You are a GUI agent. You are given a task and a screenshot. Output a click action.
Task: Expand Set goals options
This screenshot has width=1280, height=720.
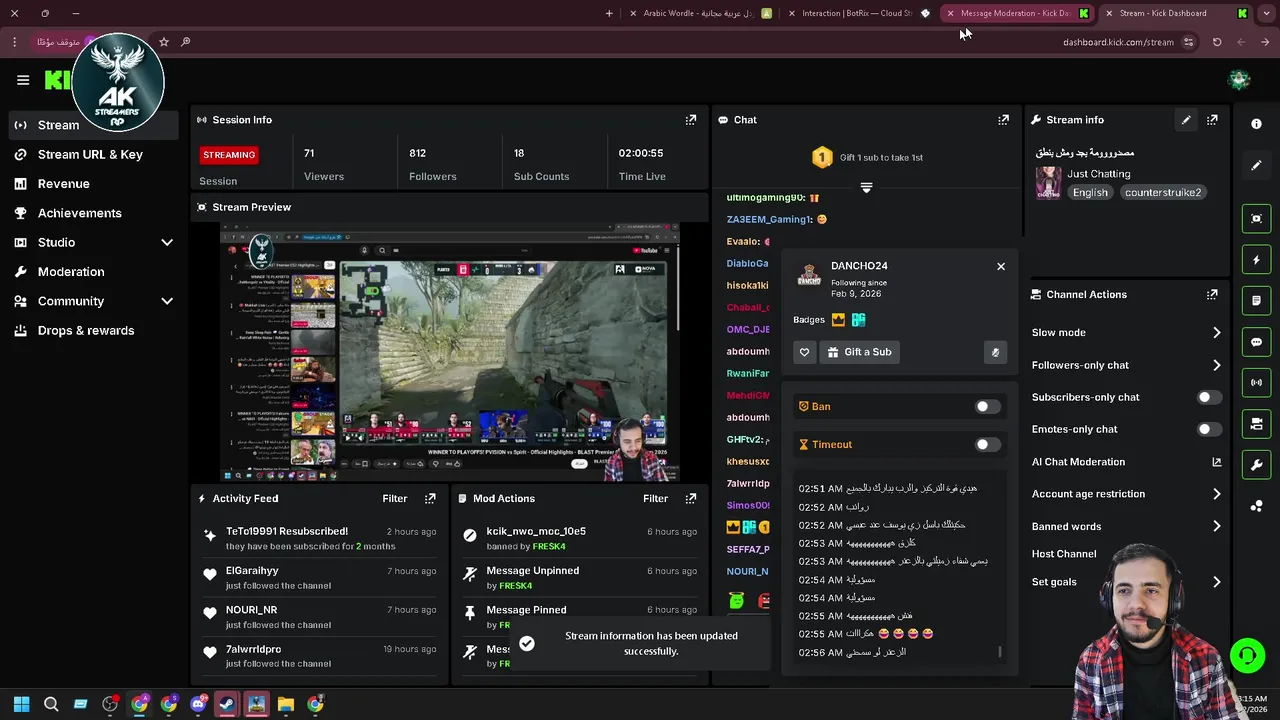[x=1216, y=582]
